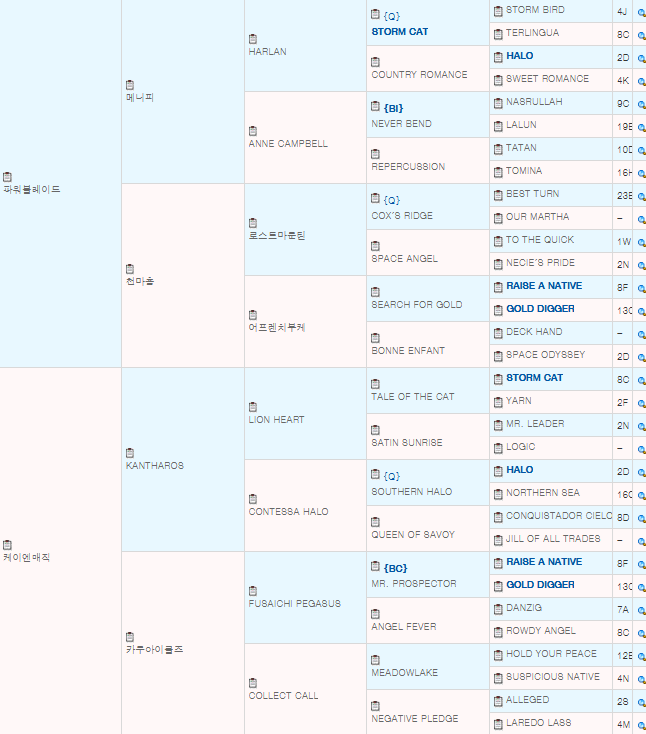The width and height of the screenshot is (646, 734).
Task: Click the clipboard icon above MEADOWLAKE
Action: pyautogui.click(x=375, y=660)
